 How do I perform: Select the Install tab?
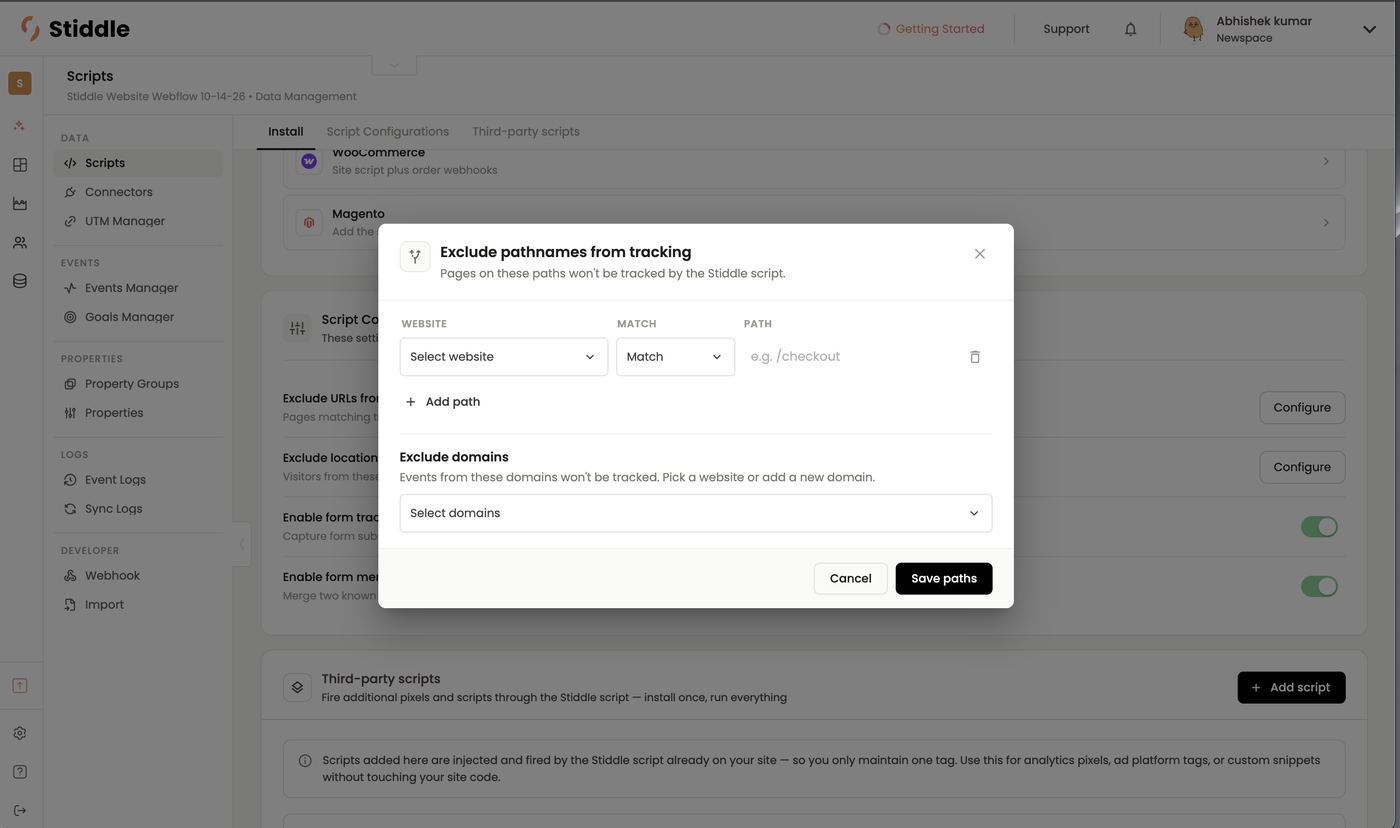click(286, 132)
